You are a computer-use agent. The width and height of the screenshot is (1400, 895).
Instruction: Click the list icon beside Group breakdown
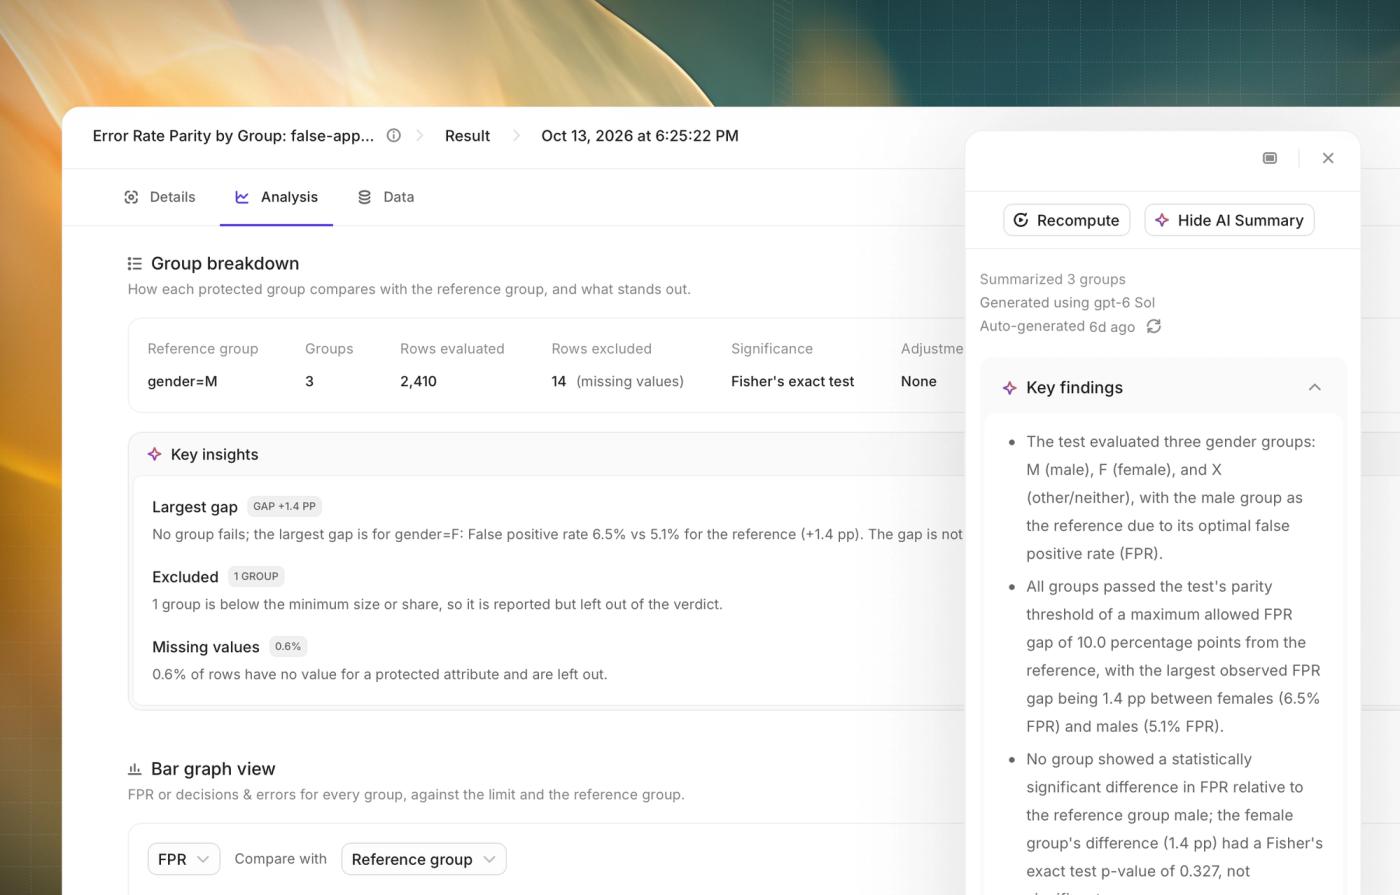(135, 264)
